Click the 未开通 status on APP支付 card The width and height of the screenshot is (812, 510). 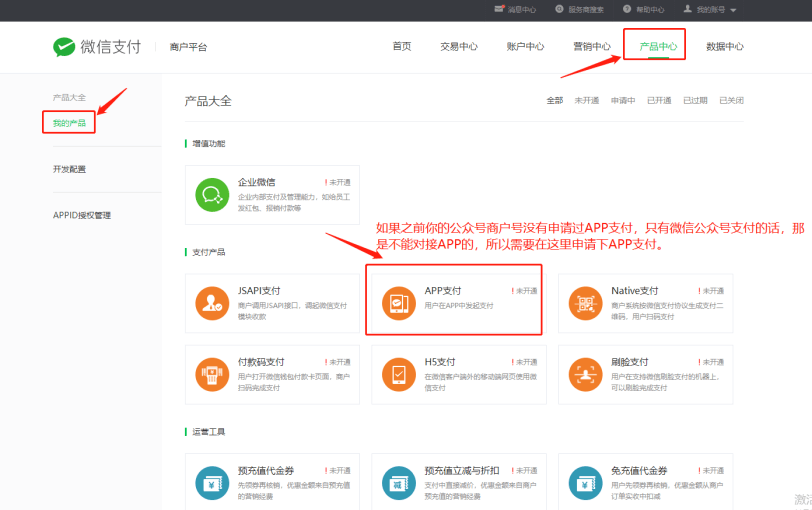coord(525,290)
